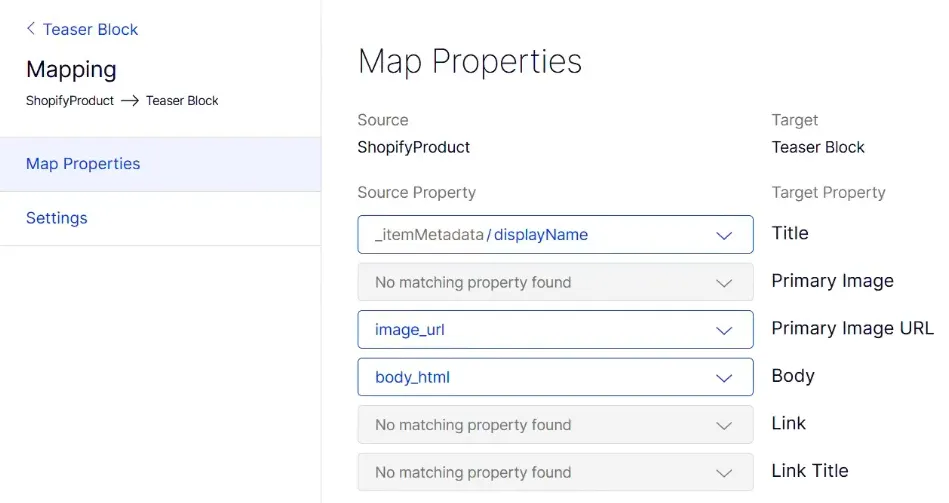Open source dropdown for Link Title
Screen dimensions: 949x503
coord(555,472)
